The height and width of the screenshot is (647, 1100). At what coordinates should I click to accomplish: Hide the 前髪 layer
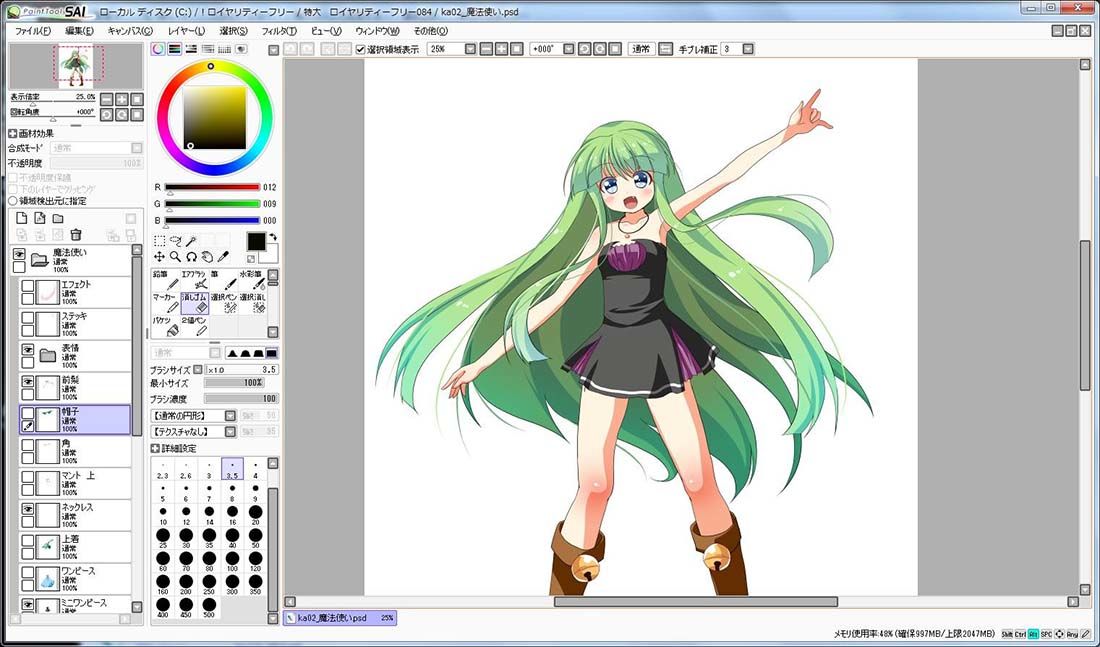tap(27, 382)
